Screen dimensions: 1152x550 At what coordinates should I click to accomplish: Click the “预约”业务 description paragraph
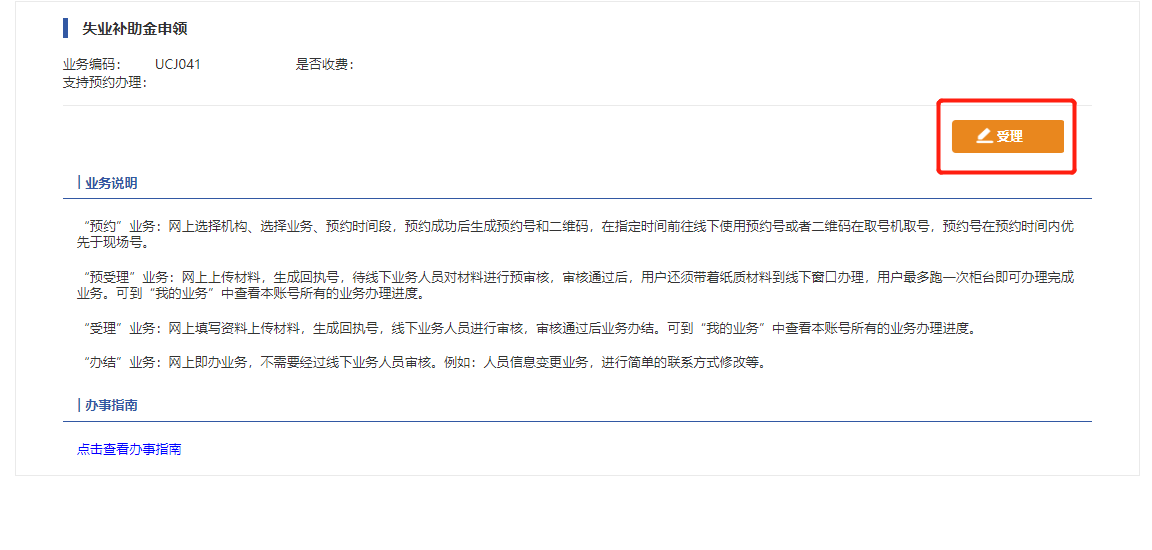click(x=579, y=234)
